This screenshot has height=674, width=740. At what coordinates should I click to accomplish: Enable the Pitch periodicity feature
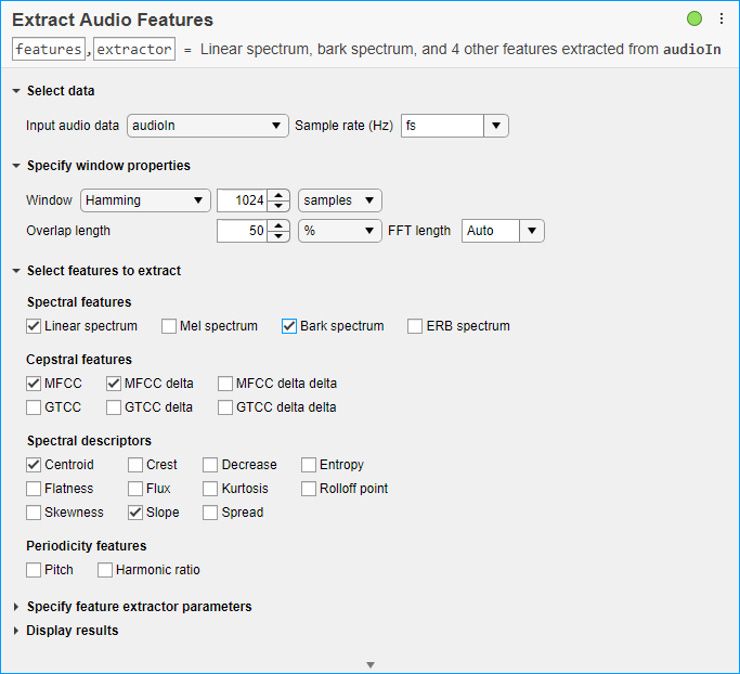[34, 570]
